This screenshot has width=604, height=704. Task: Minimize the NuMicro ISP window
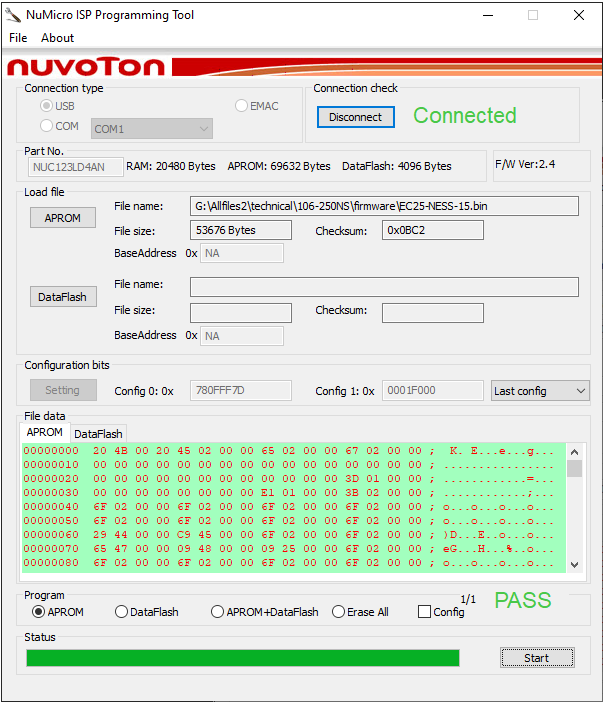(488, 15)
